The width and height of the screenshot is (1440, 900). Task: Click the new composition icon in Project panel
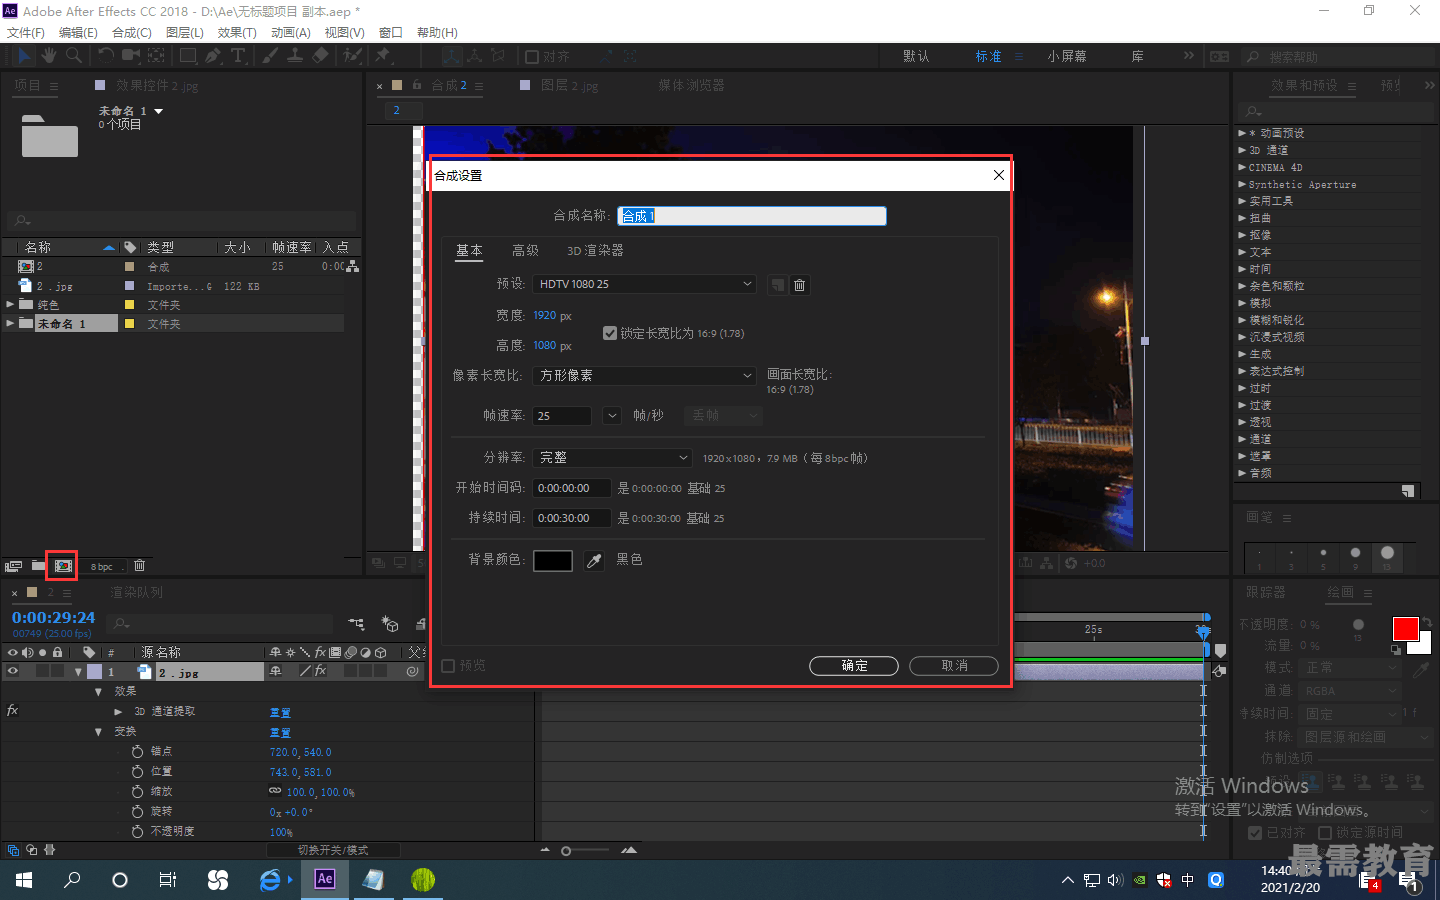click(63, 566)
